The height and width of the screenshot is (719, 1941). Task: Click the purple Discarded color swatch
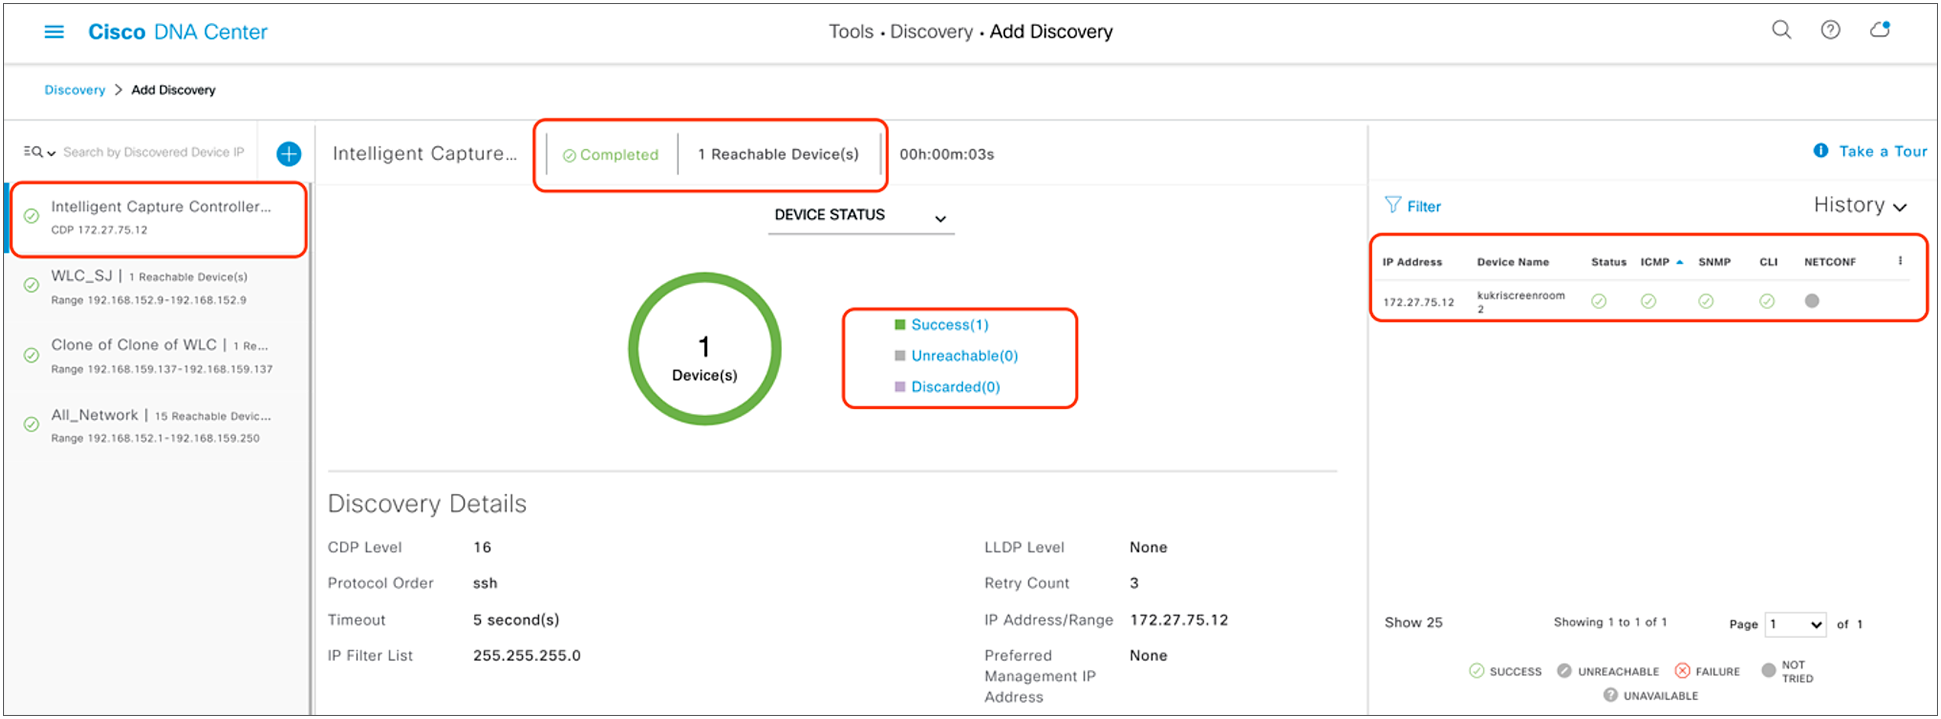[900, 387]
